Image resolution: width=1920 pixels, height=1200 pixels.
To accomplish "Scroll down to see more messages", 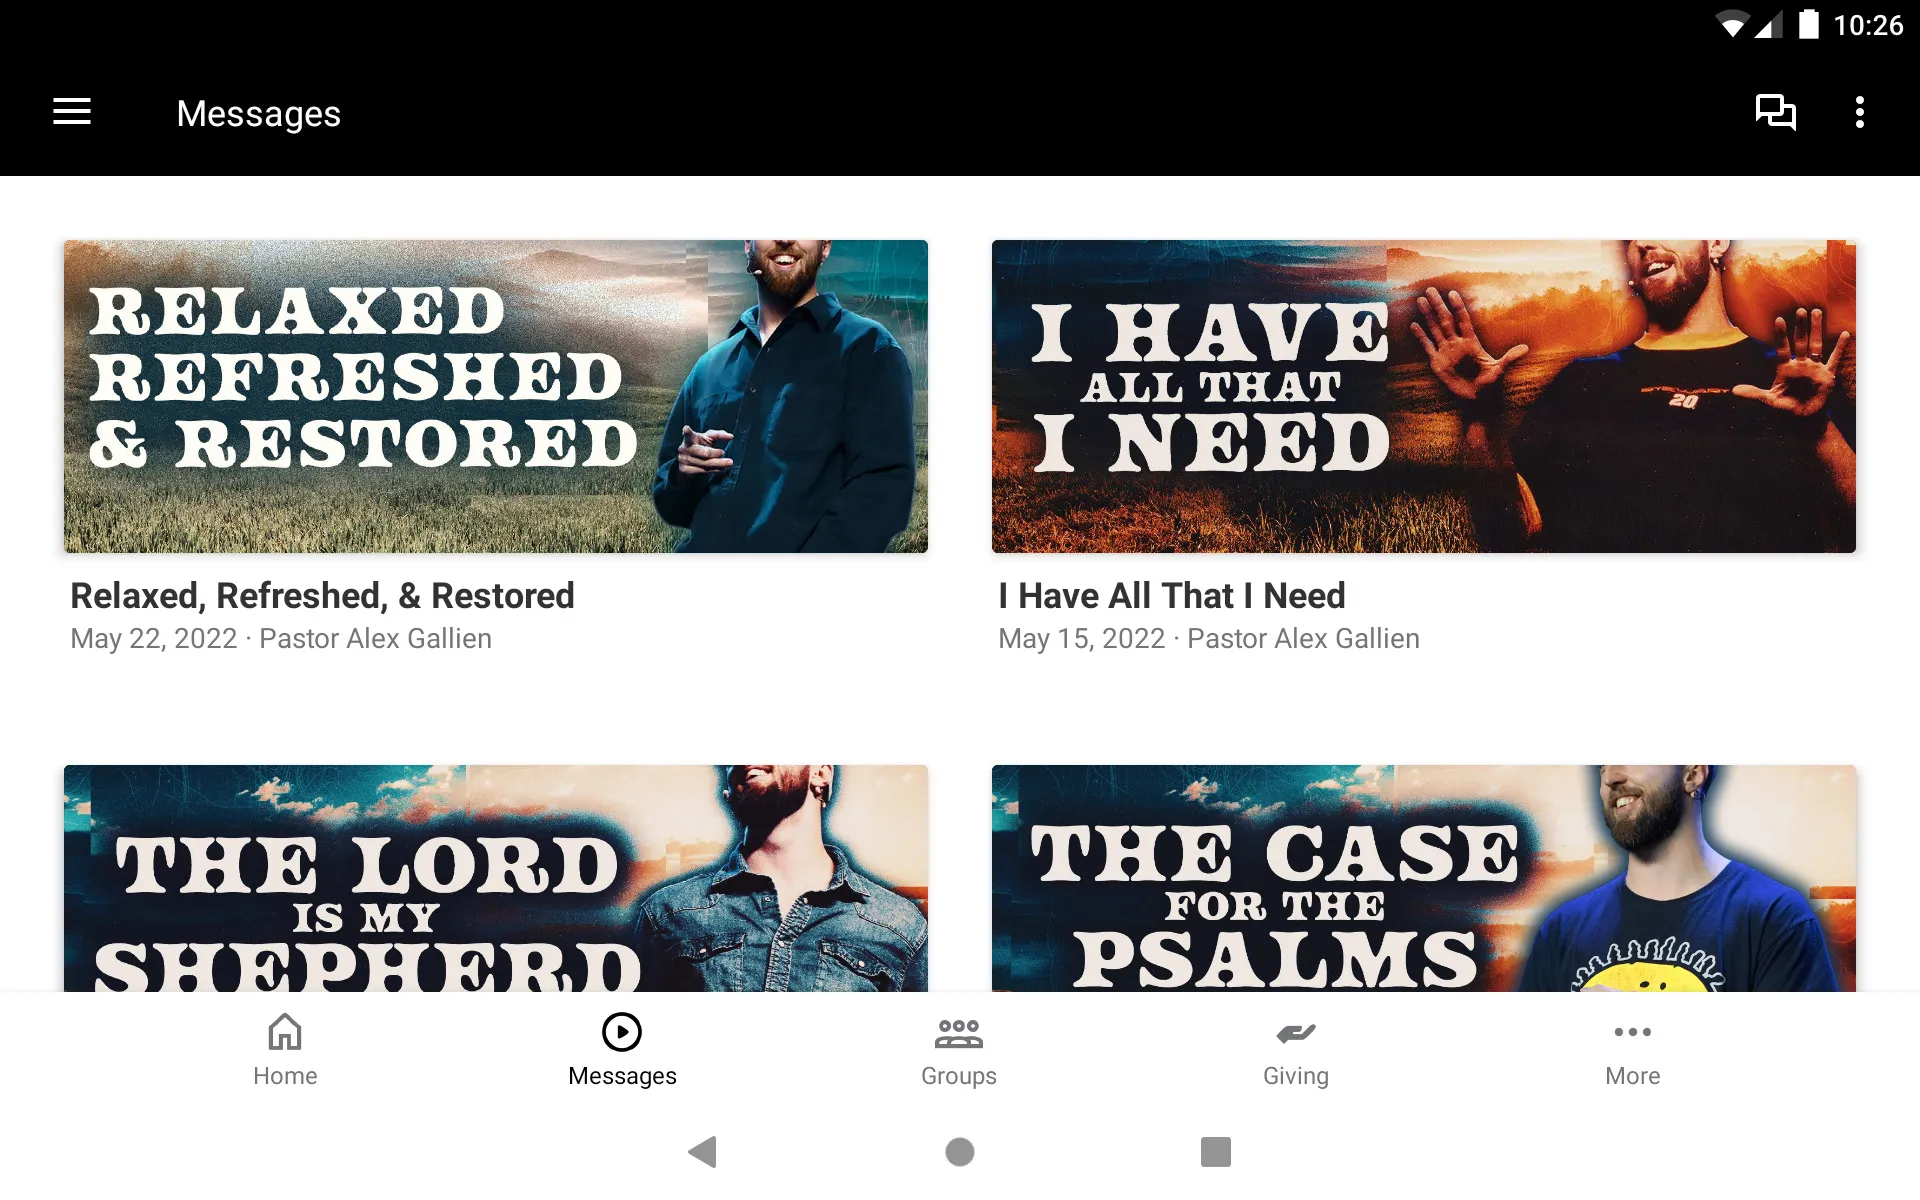I will click(x=959, y=622).
